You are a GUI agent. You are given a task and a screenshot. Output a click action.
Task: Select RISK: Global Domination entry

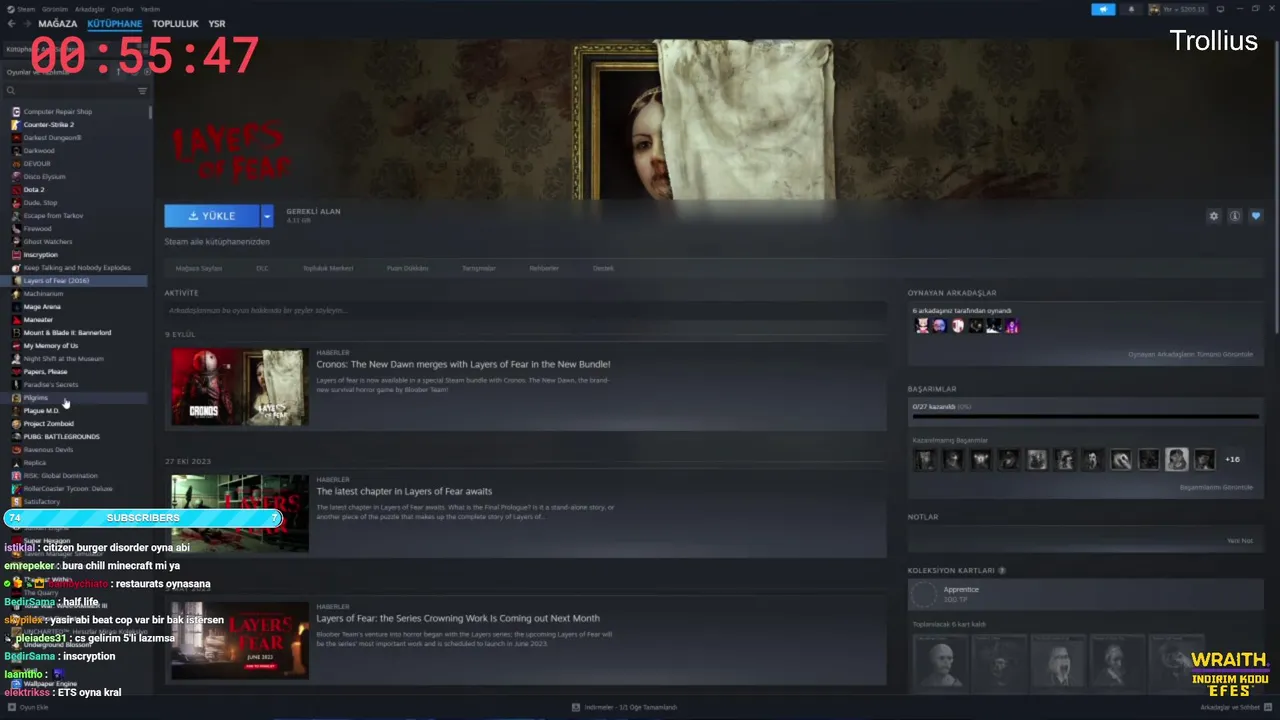pyautogui.click(x=60, y=476)
